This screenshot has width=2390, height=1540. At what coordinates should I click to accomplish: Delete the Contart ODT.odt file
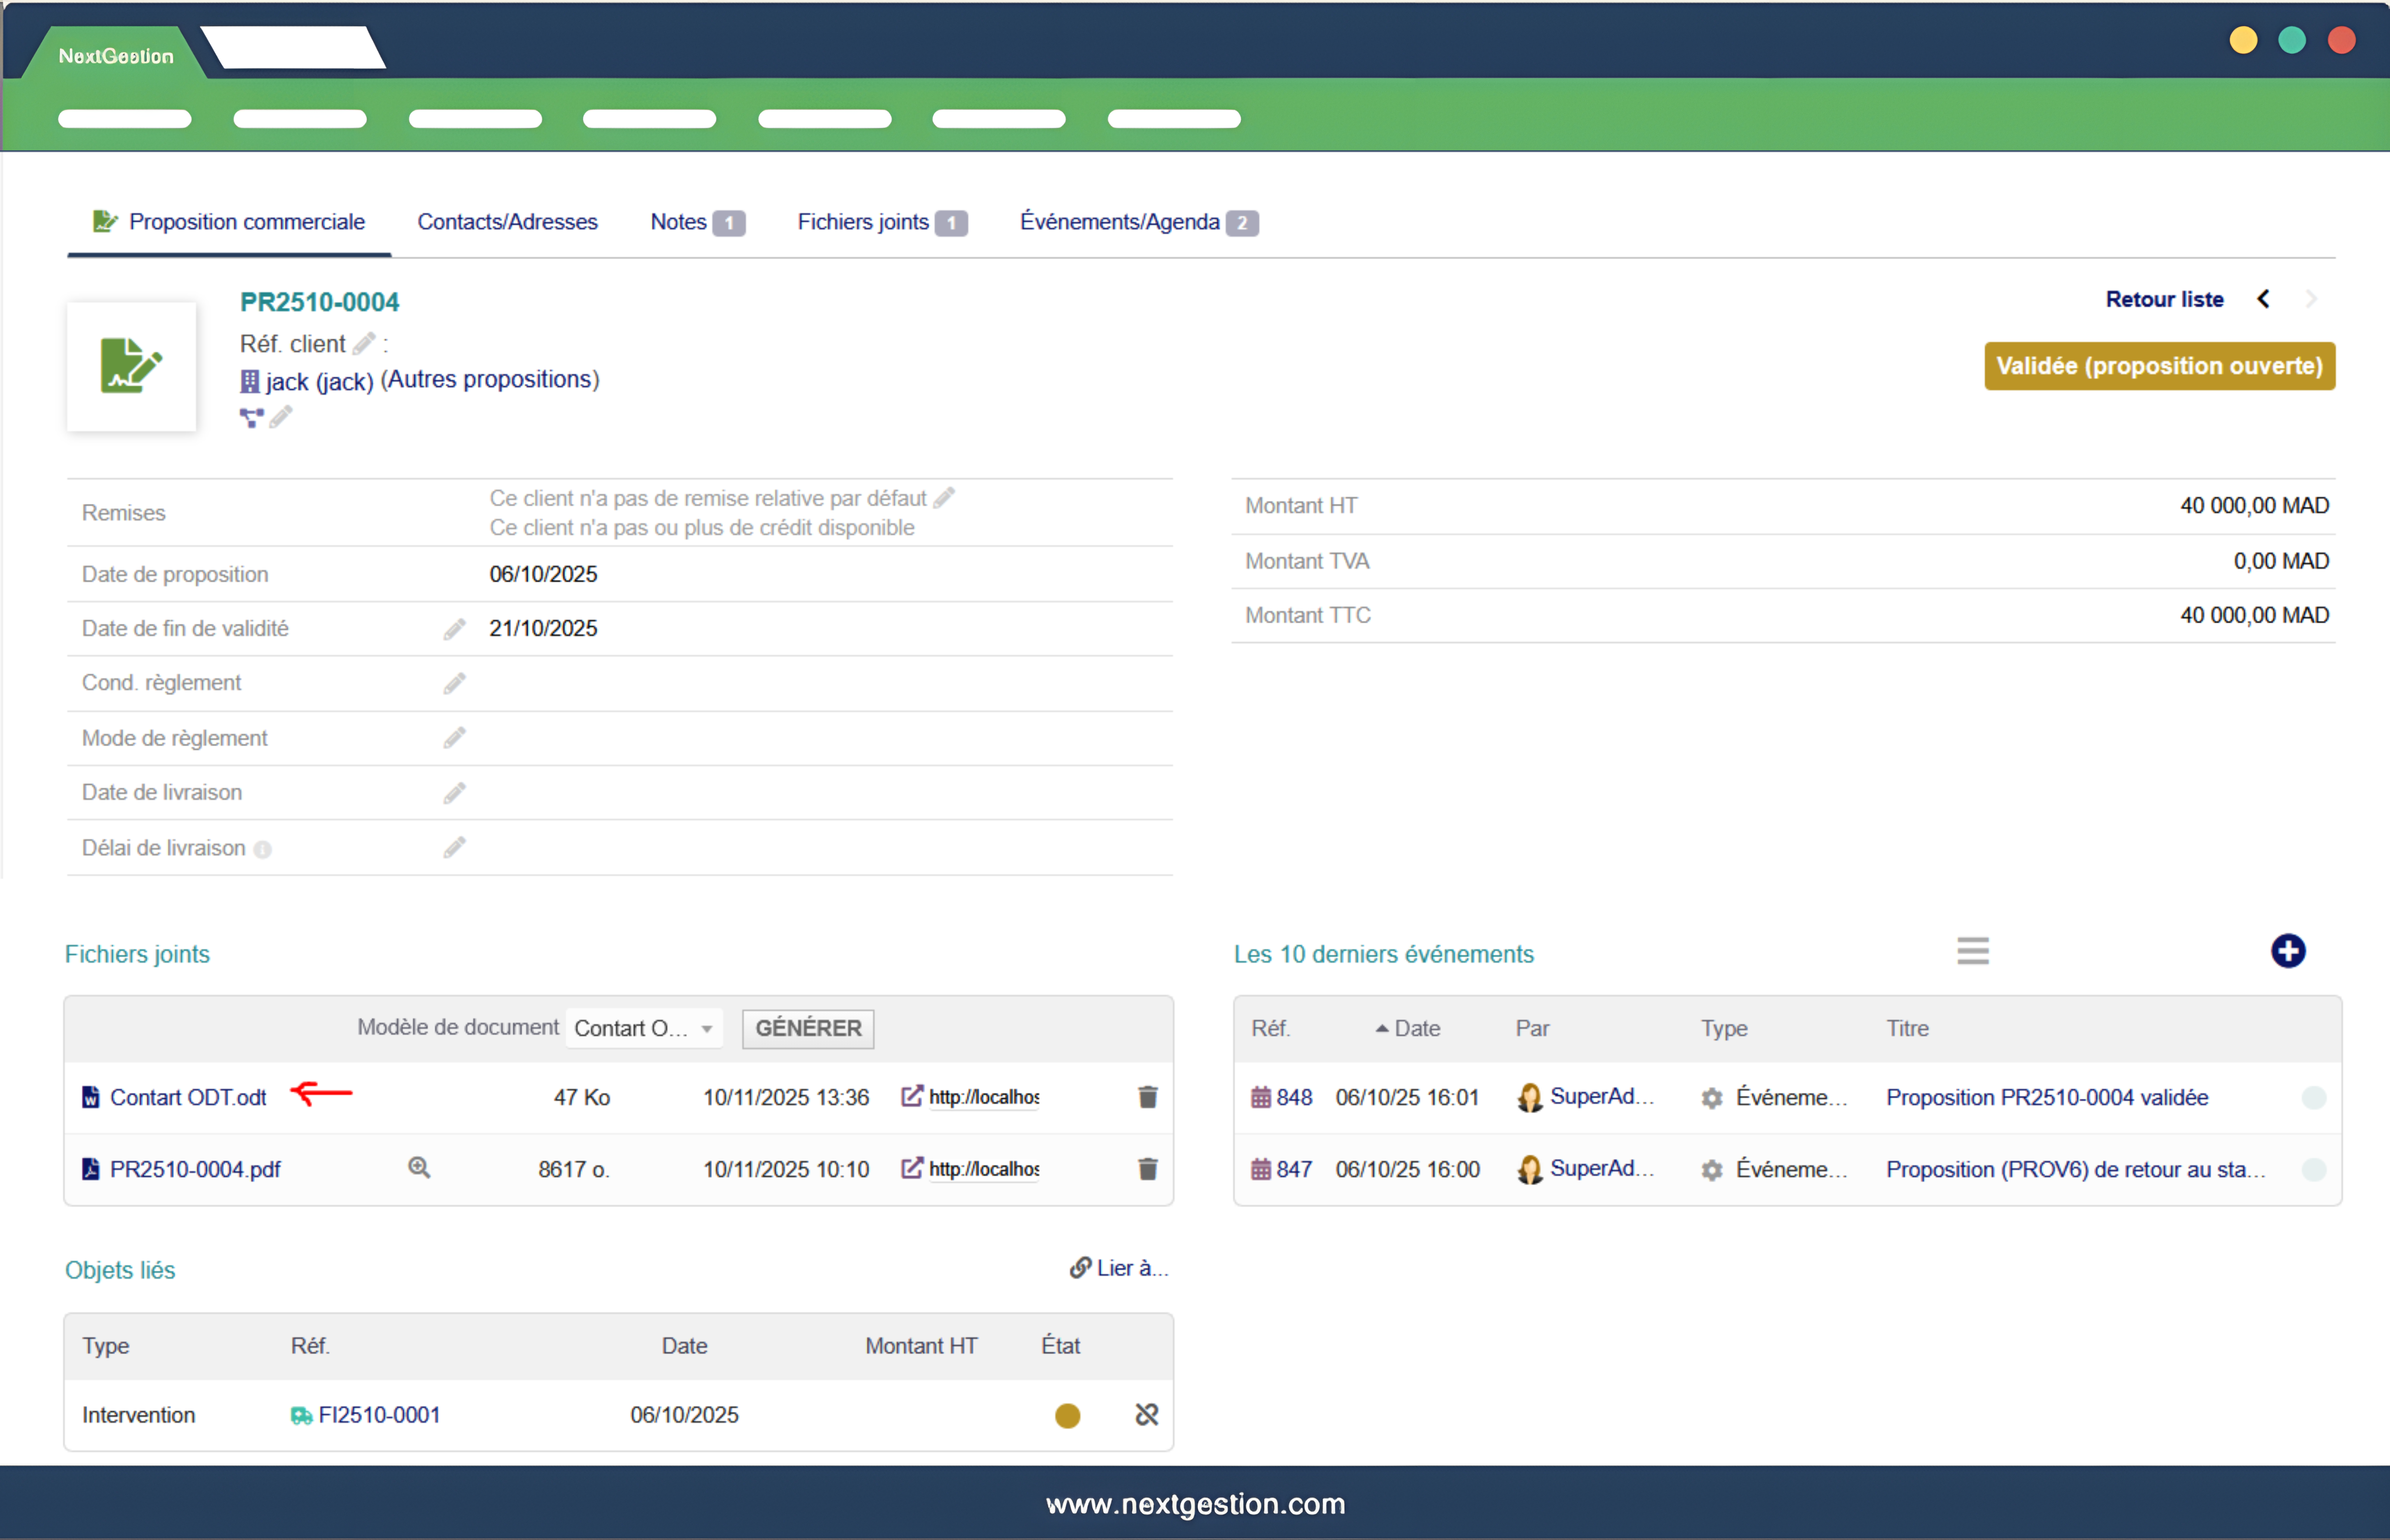click(1147, 1097)
